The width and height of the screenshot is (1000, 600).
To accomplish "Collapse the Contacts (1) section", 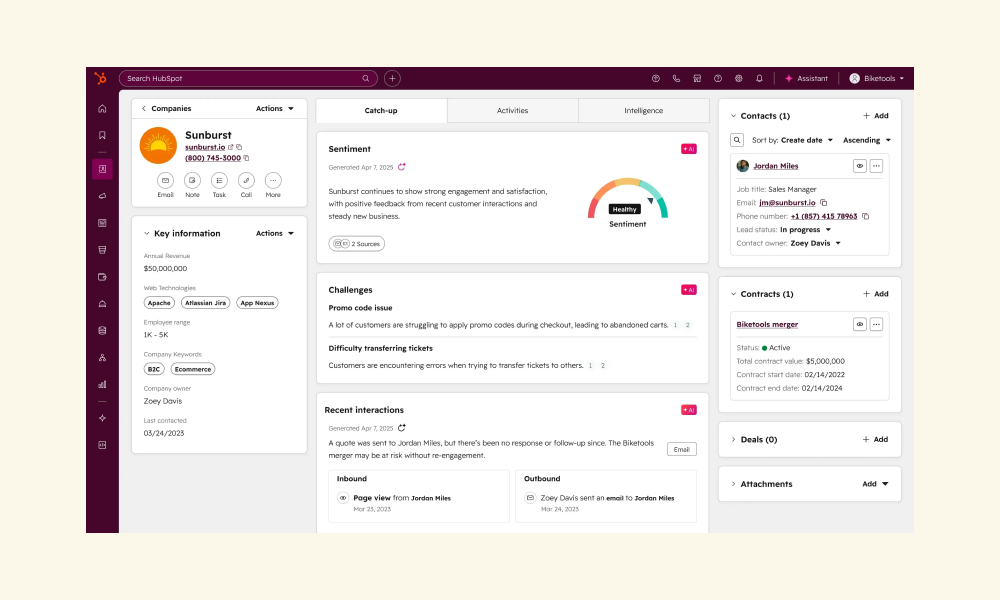I will coord(733,116).
